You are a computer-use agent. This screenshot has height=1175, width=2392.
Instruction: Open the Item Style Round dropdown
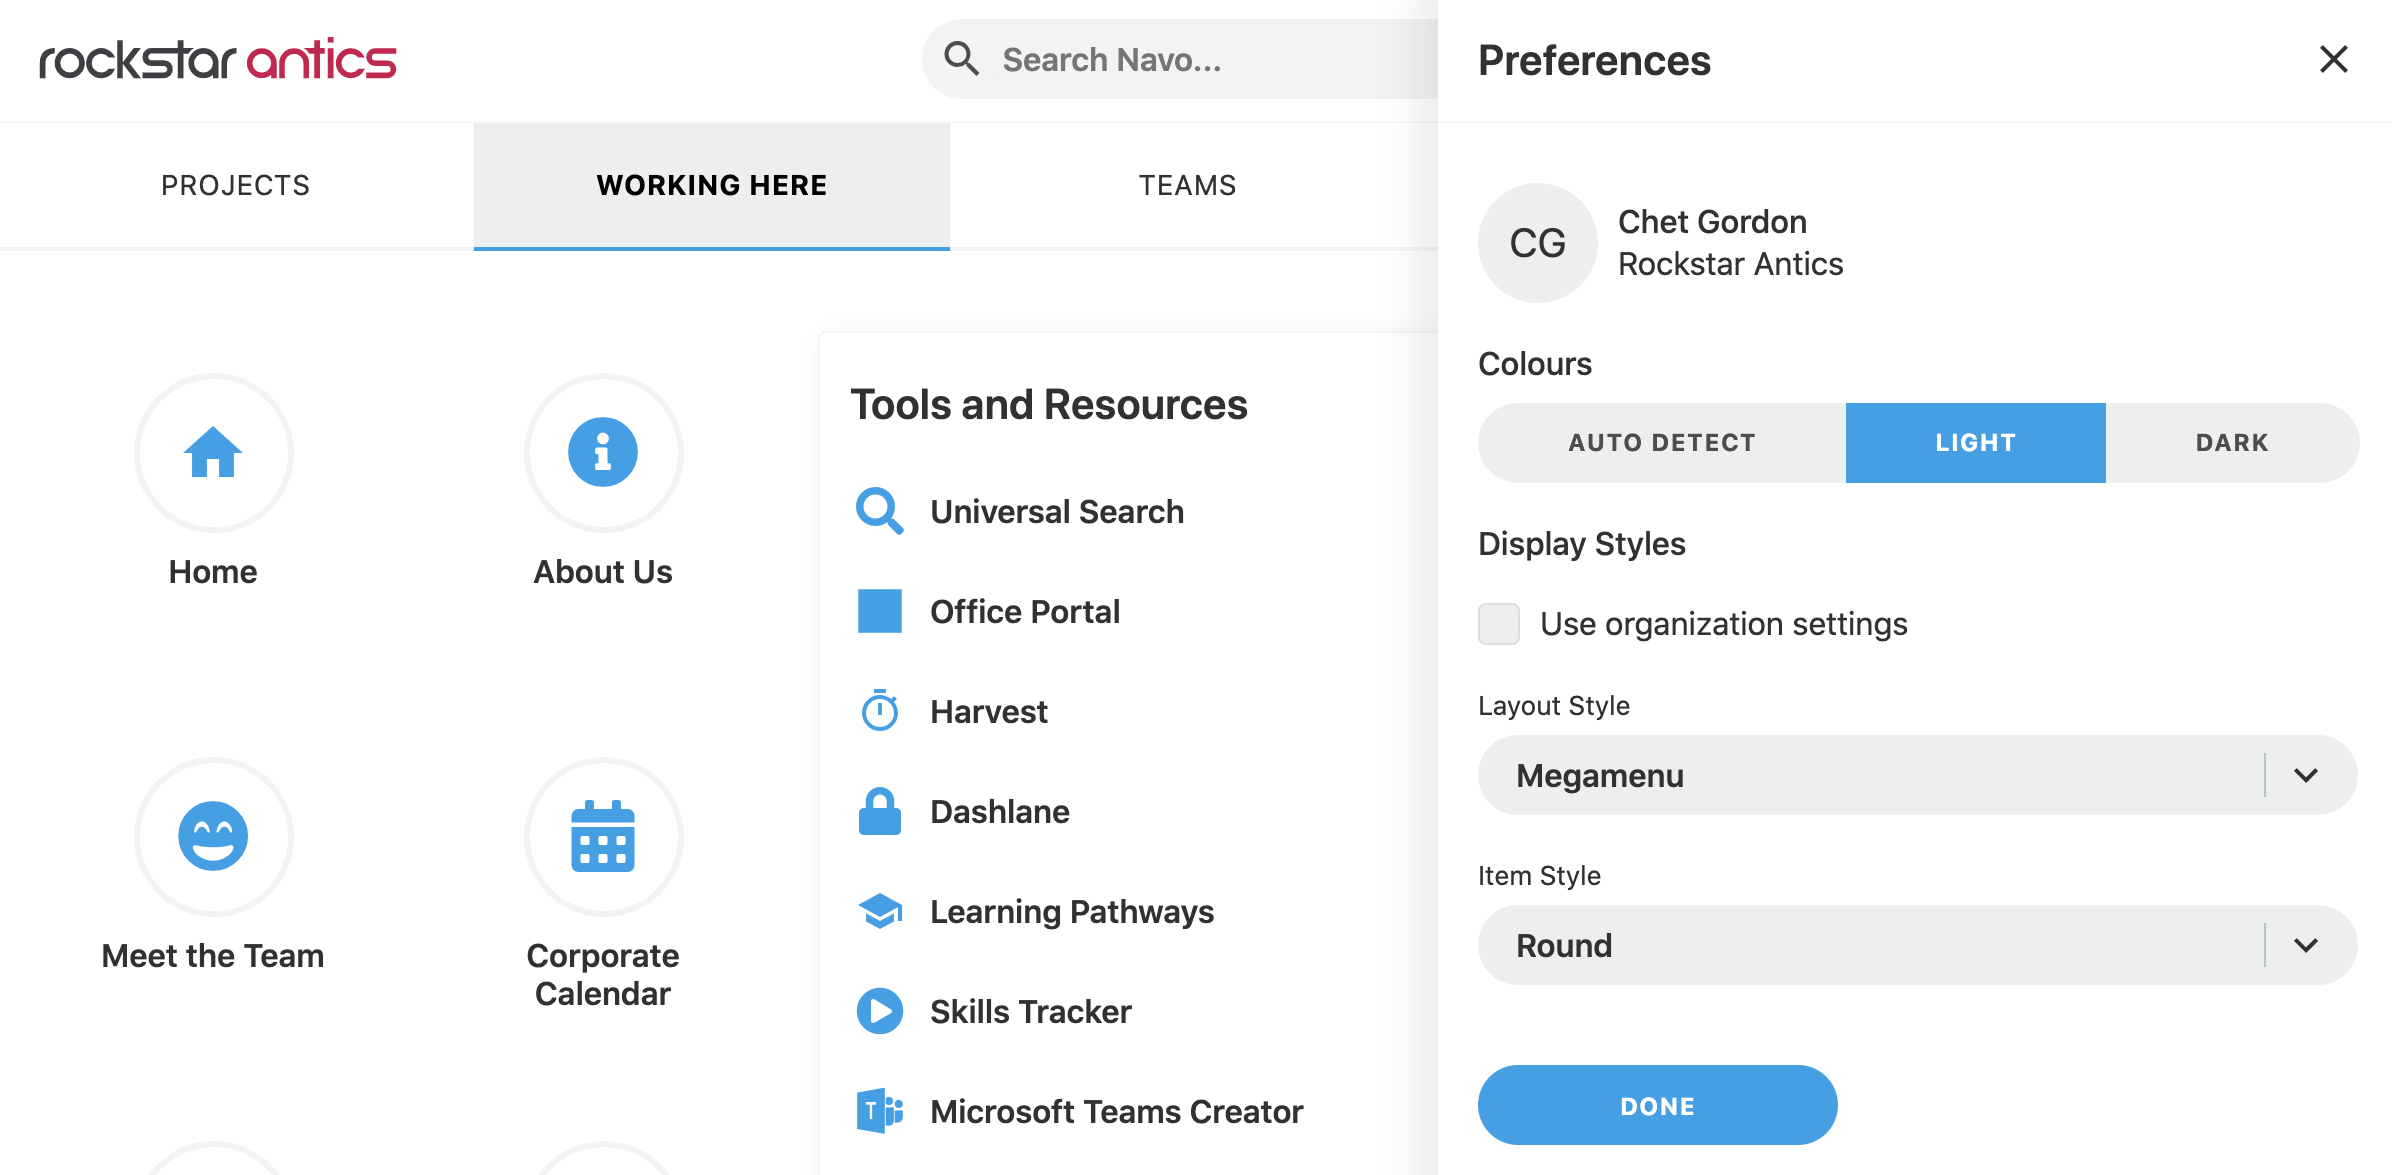click(1917, 945)
